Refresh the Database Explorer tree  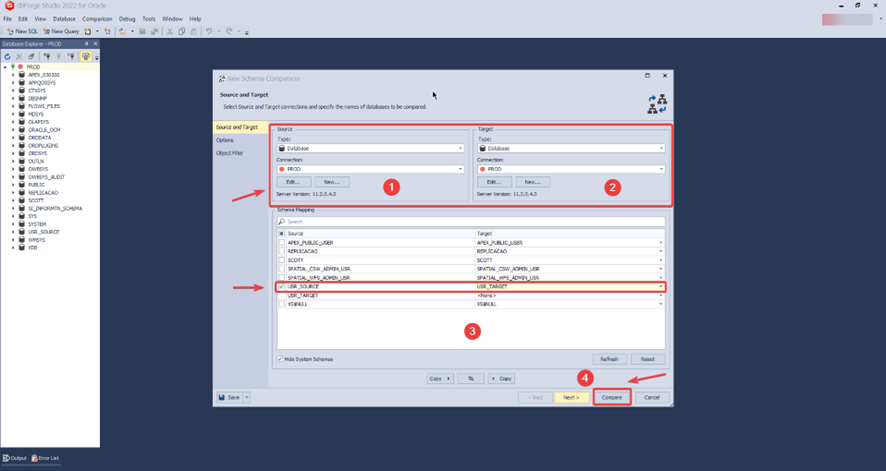[7, 57]
